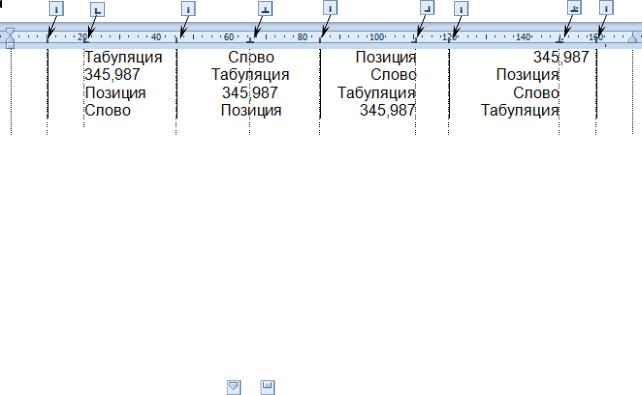
Task: Click Табуляция in the left-aligned first column
Action: click(123, 57)
